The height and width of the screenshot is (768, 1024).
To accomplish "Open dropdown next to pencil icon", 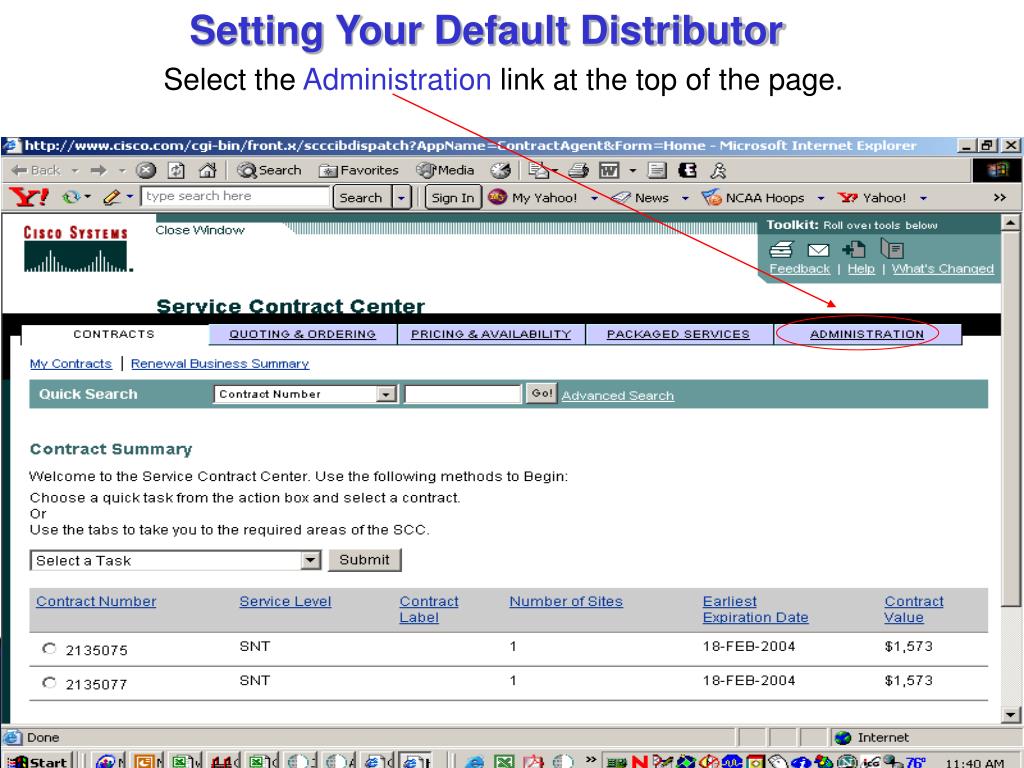I will click(130, 197).
